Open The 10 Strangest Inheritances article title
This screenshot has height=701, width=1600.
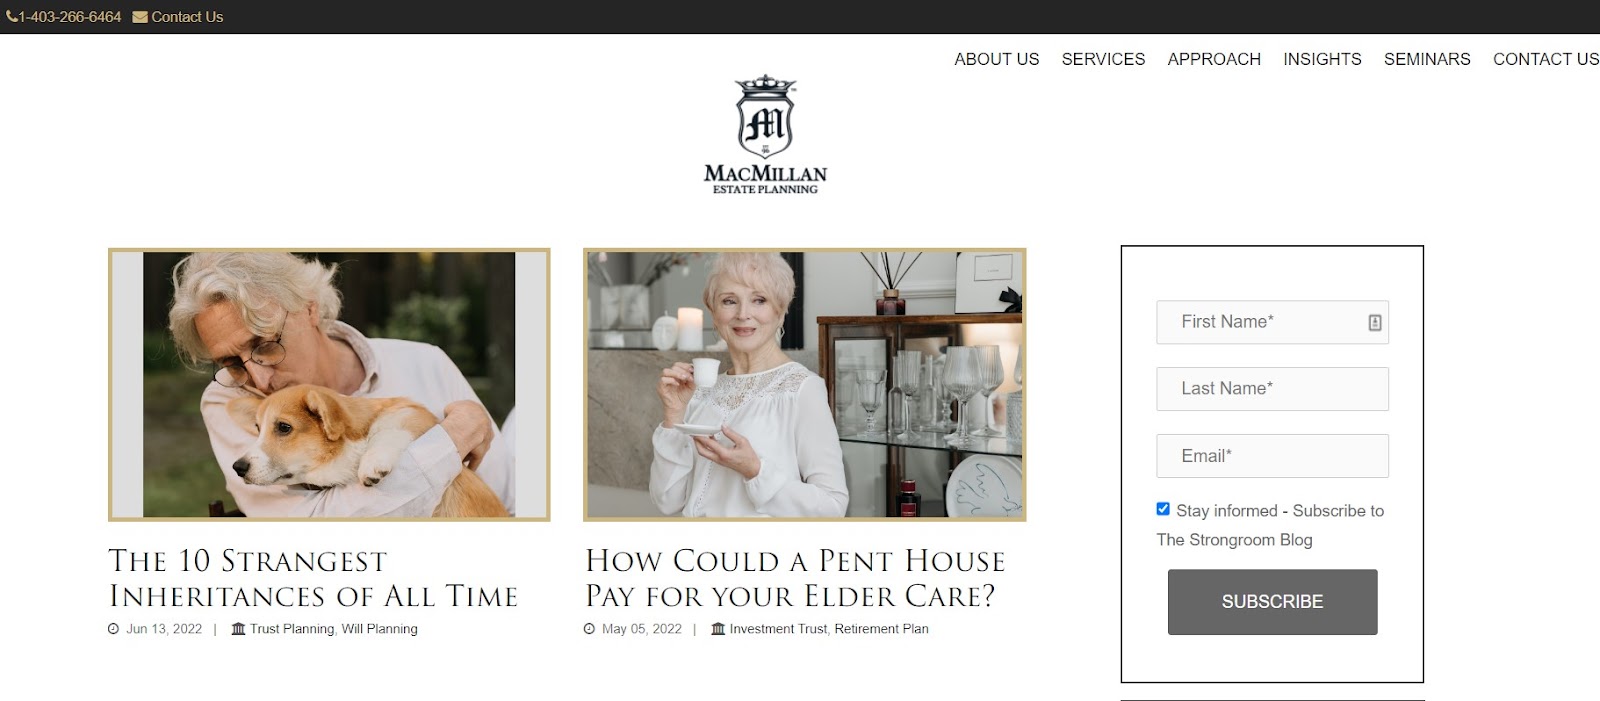pos(313,578)
